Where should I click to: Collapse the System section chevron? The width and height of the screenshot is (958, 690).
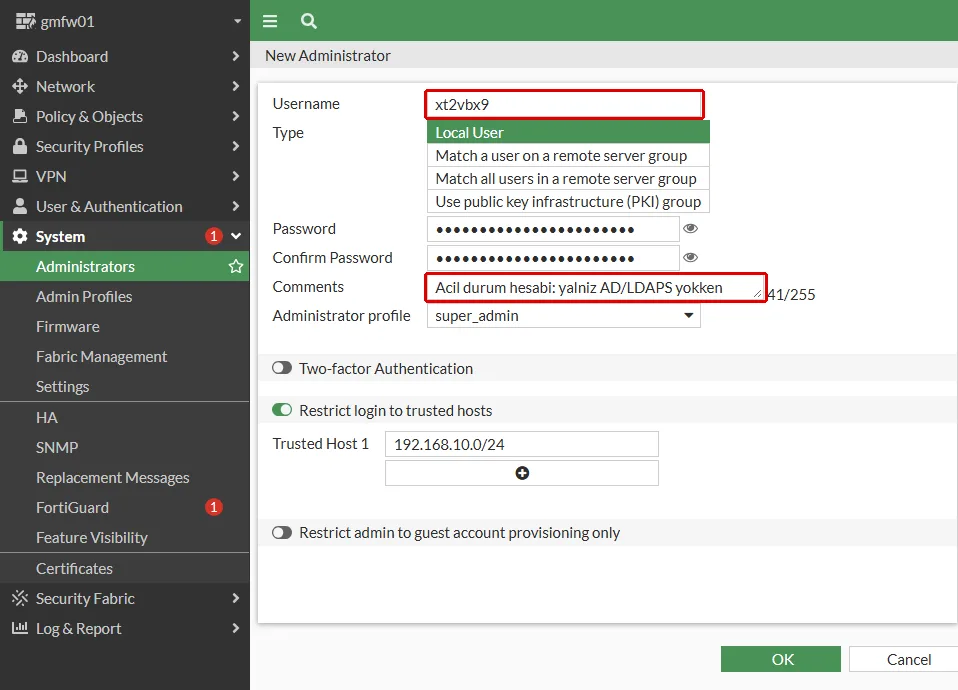[x=236, y=237]
